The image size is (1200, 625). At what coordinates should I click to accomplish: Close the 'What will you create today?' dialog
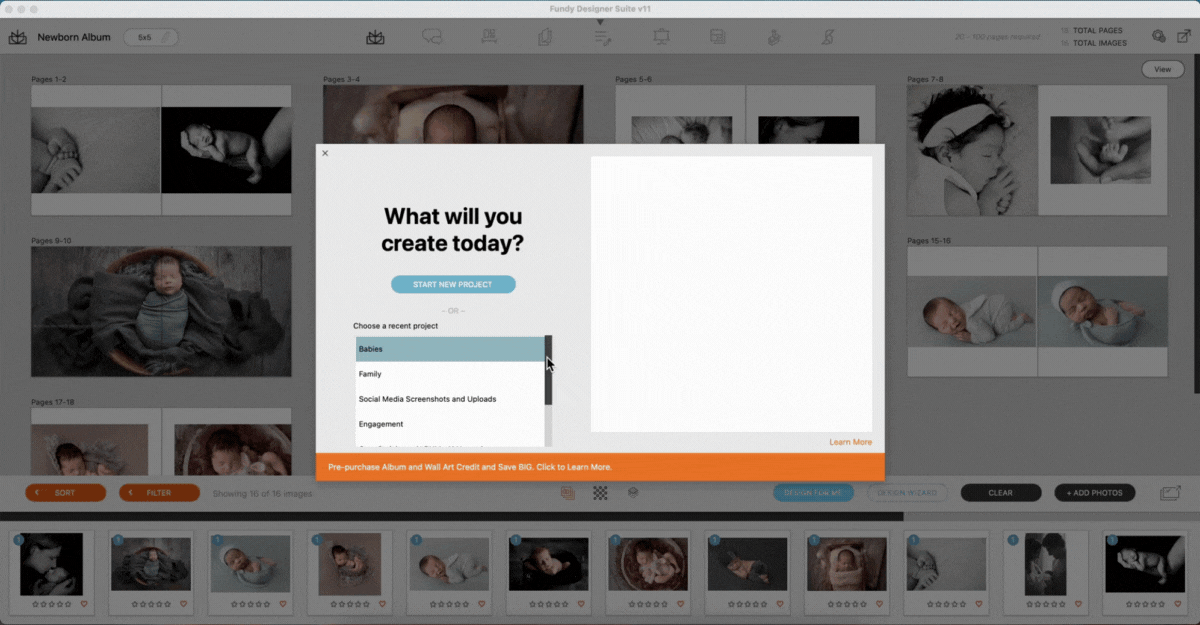pyautogui.click(x=325, y=153)
